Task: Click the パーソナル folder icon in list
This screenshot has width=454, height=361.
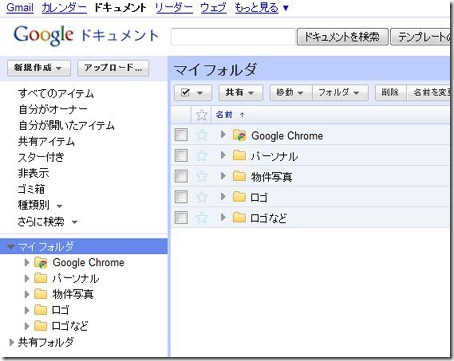Action: [x=239, y=155]
